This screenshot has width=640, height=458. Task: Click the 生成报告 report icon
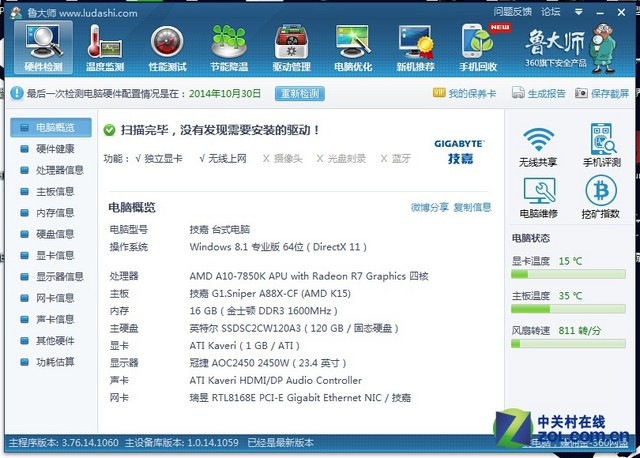pyautogui.click(x=518, y=93)
